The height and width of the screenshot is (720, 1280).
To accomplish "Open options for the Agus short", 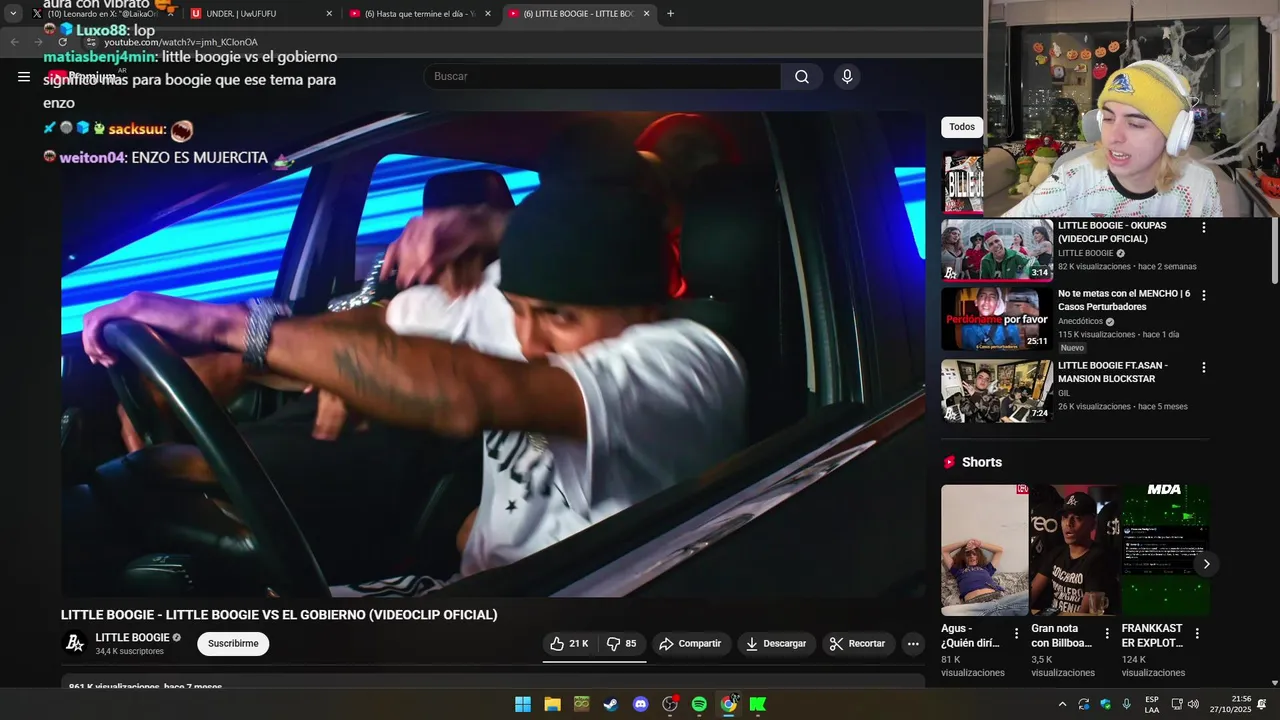I will click(x=1017, y=633).
